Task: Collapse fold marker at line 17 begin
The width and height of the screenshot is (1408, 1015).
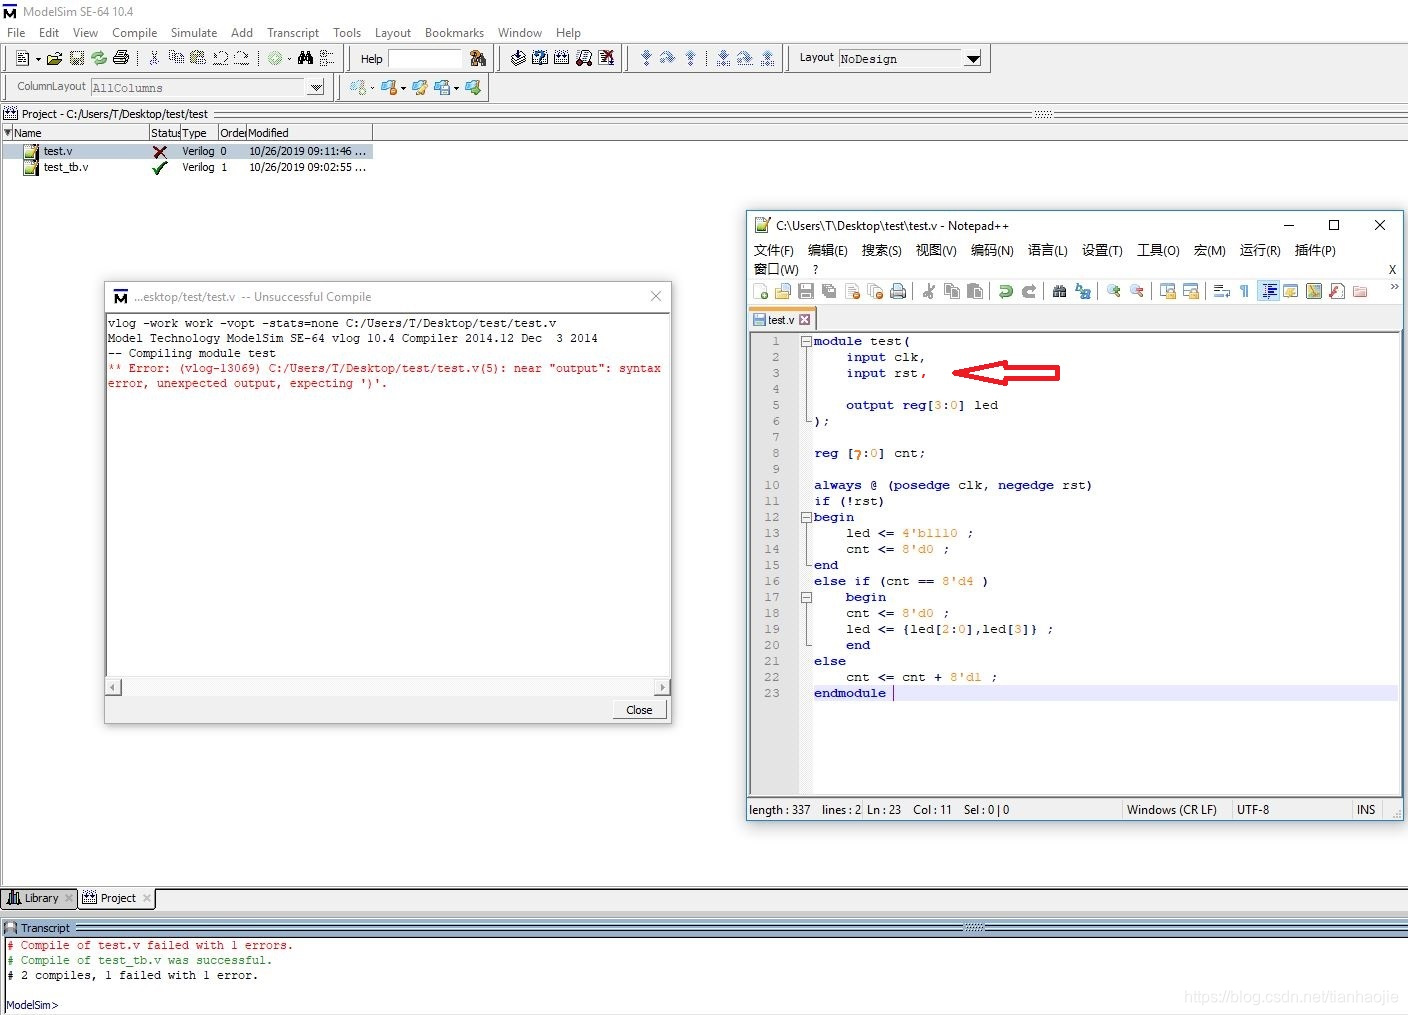Action: pyautogui.click(x=806, y=597)
